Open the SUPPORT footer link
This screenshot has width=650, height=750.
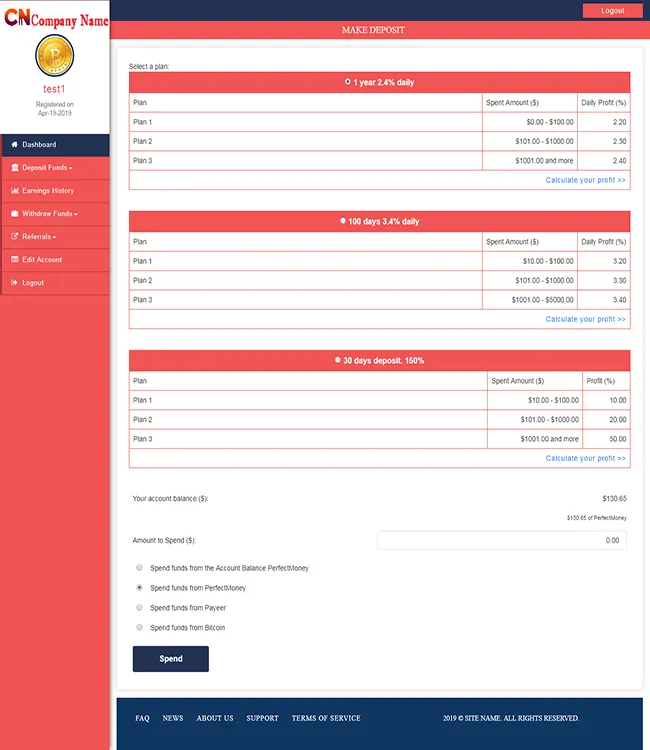(x=263, y=718)
